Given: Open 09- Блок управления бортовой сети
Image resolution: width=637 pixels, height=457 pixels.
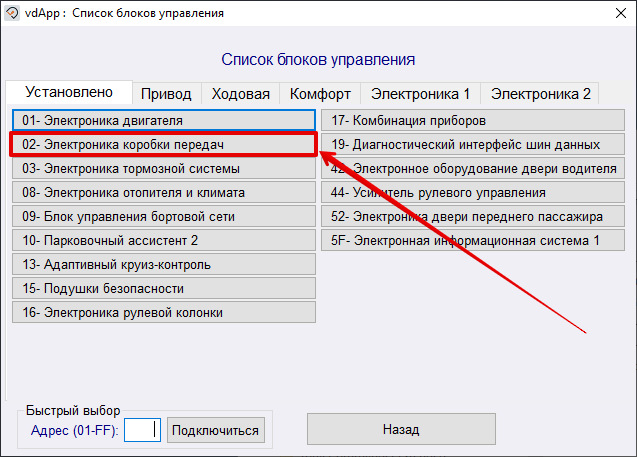Looking at the screenshot, I should [x=164, y=216].
